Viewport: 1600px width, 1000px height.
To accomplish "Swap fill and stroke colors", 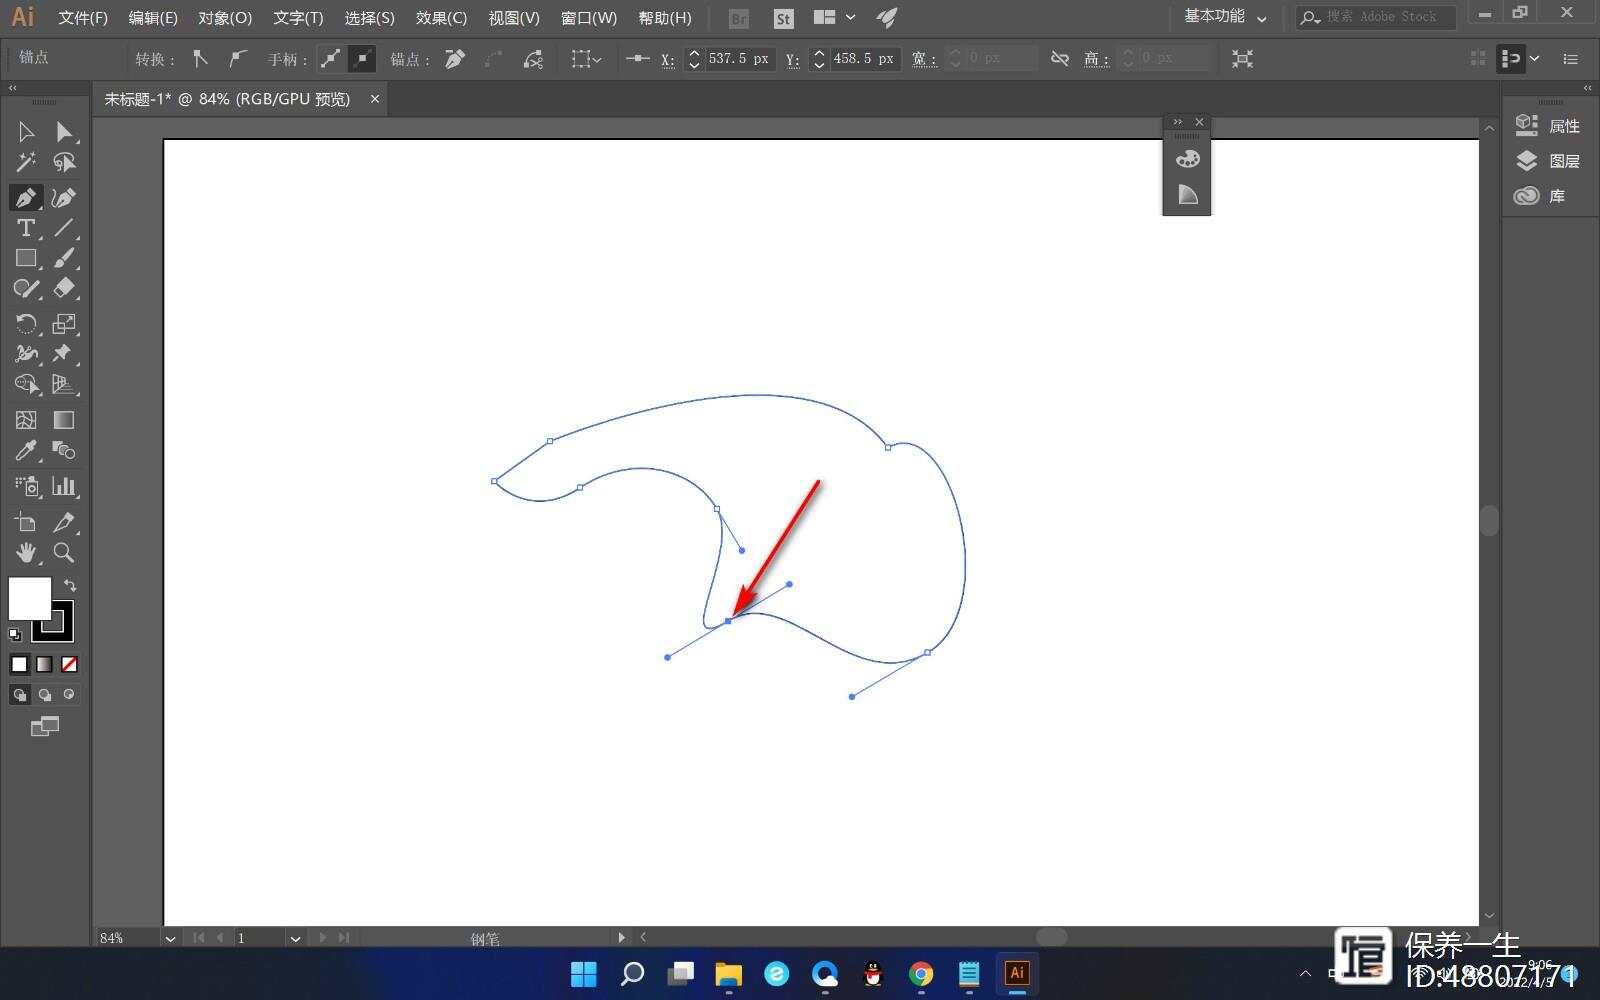I will 70,585.
